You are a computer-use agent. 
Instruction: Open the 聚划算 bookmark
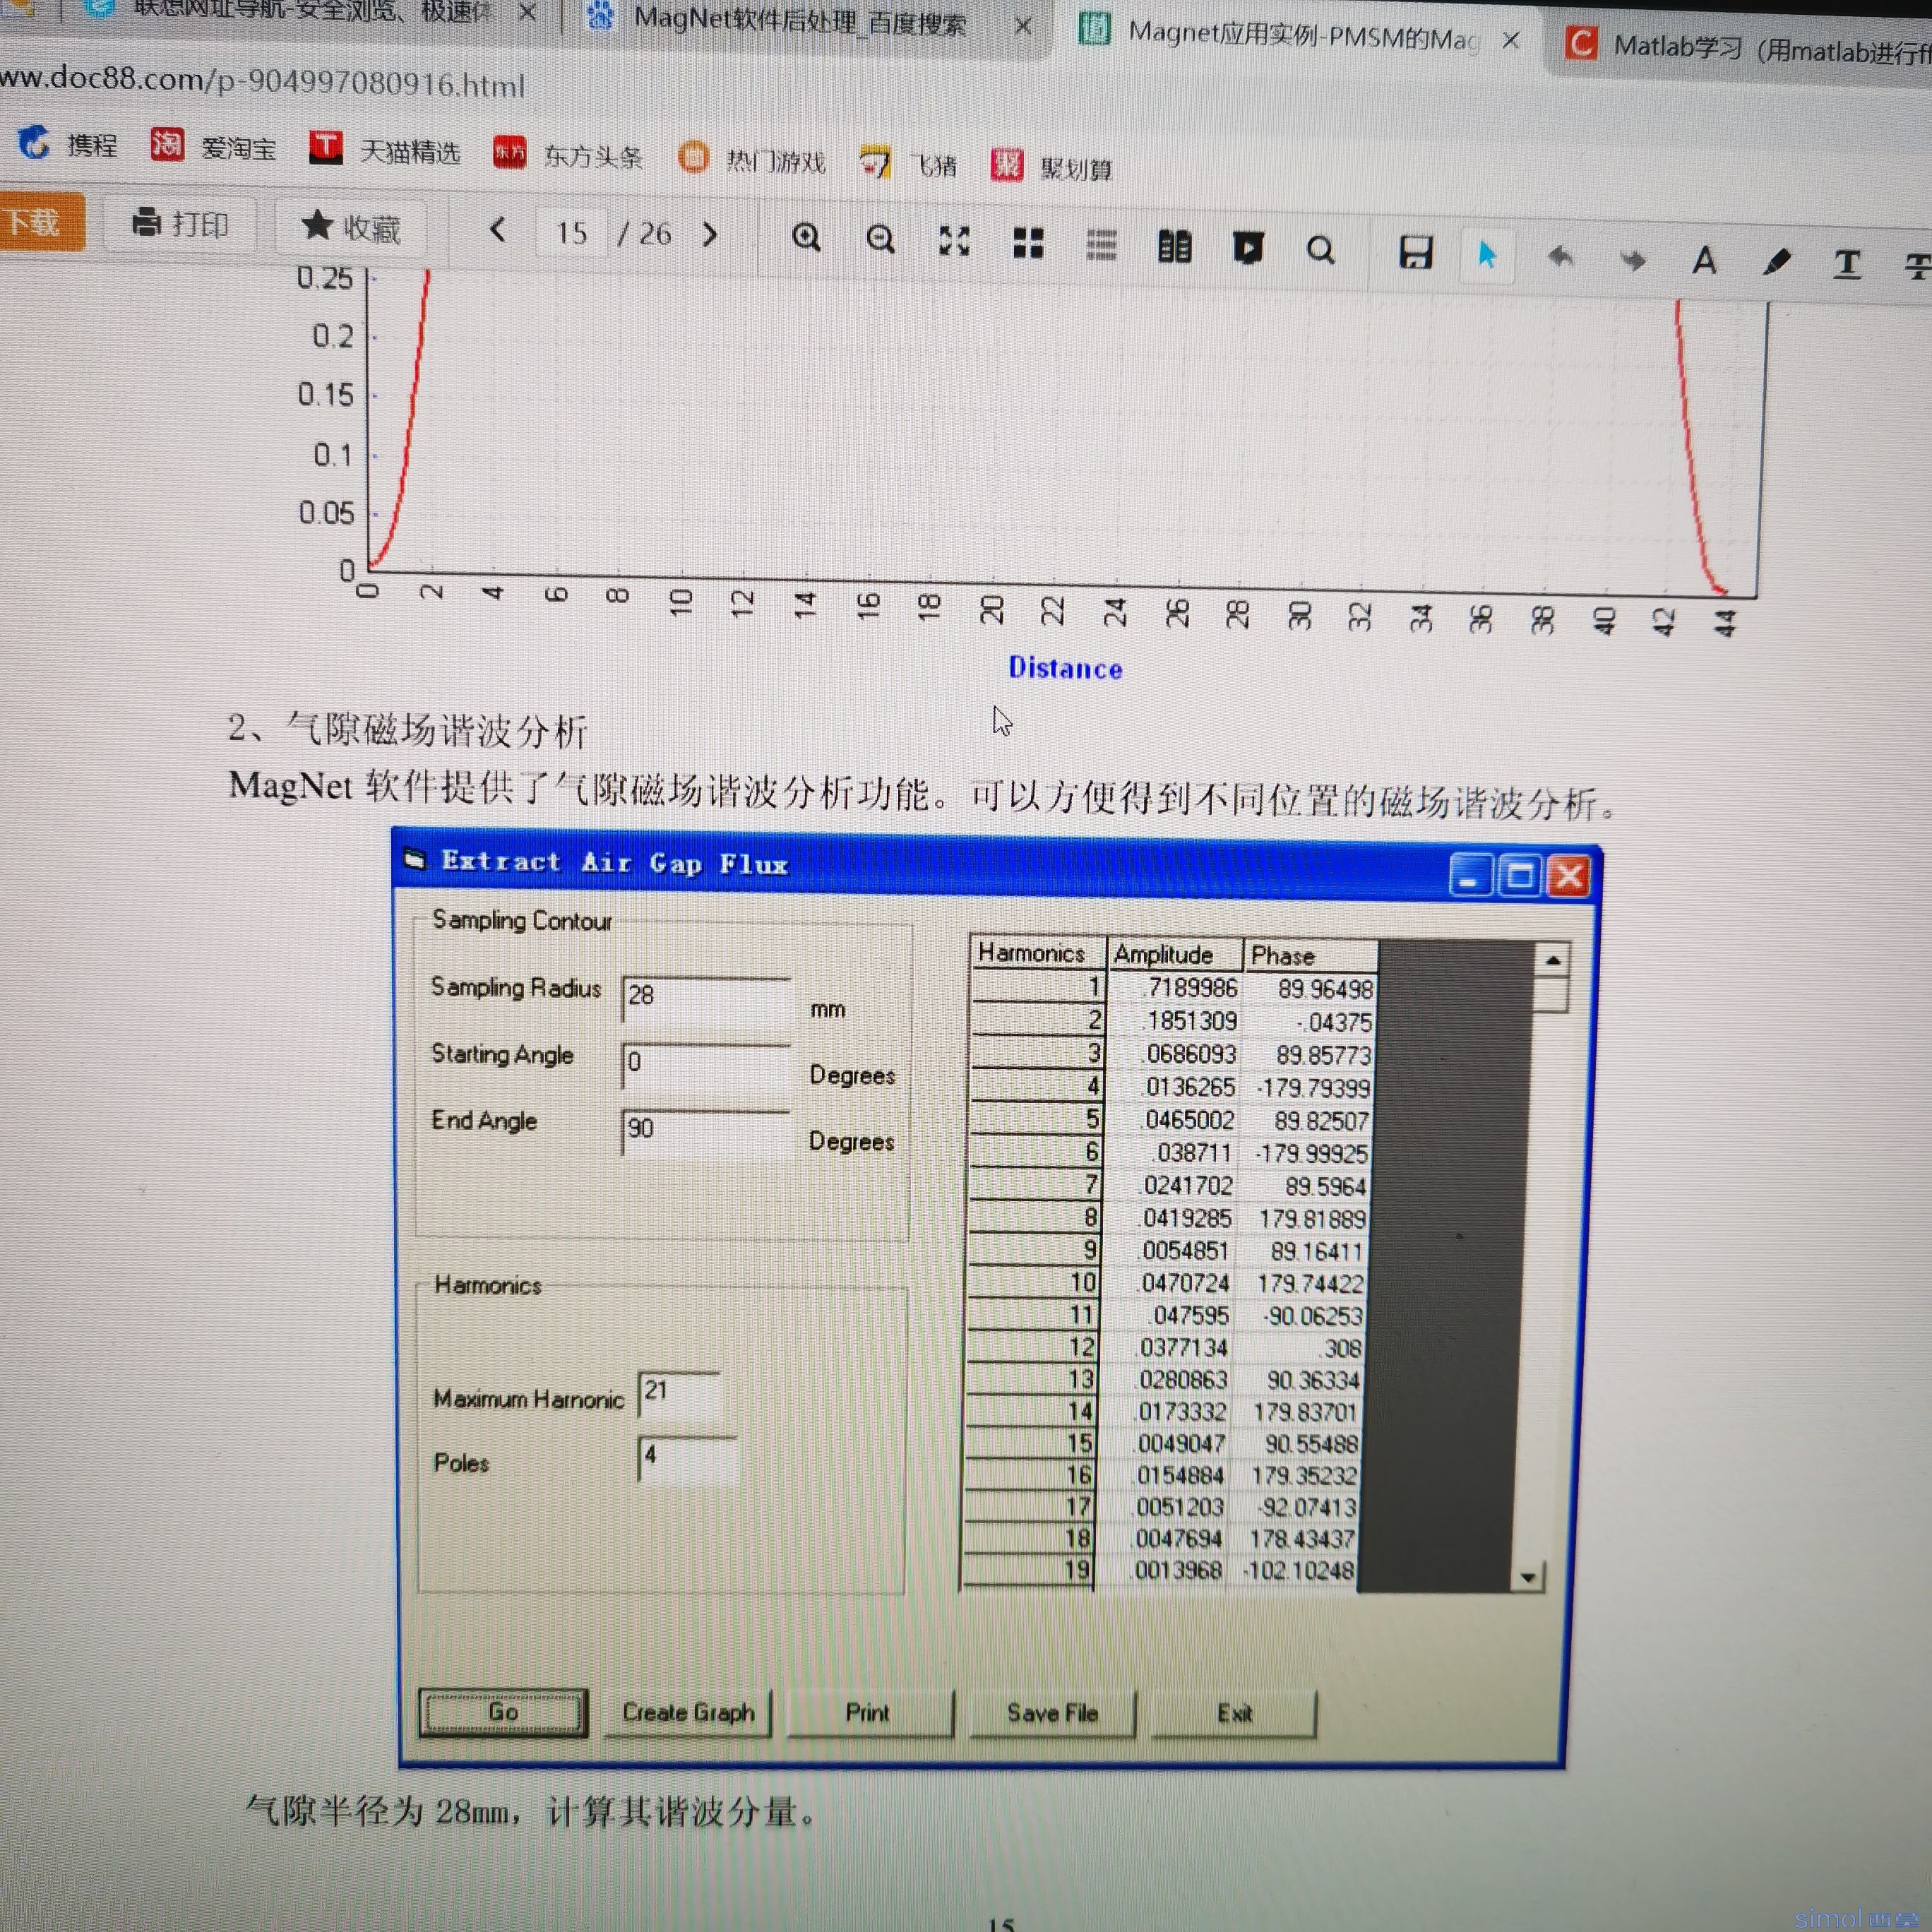tap(1051, 166)
